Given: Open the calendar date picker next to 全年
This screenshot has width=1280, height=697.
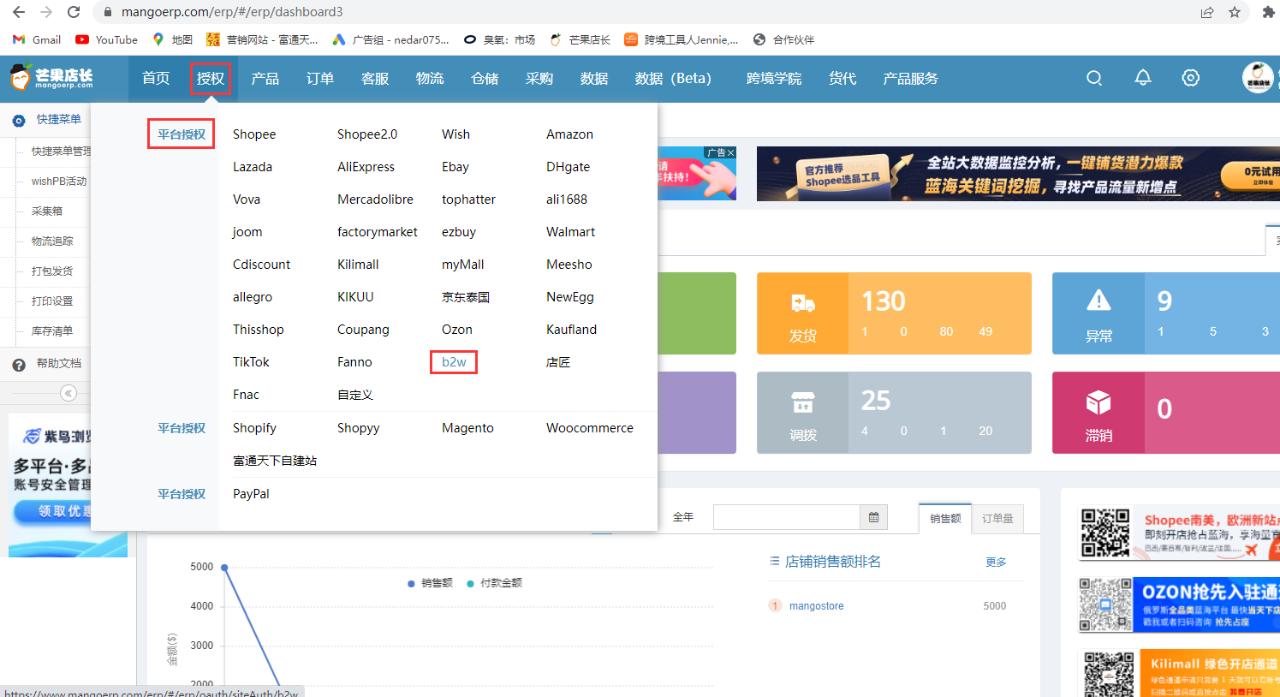Looking at the screenshot, I should coord(872,517).
